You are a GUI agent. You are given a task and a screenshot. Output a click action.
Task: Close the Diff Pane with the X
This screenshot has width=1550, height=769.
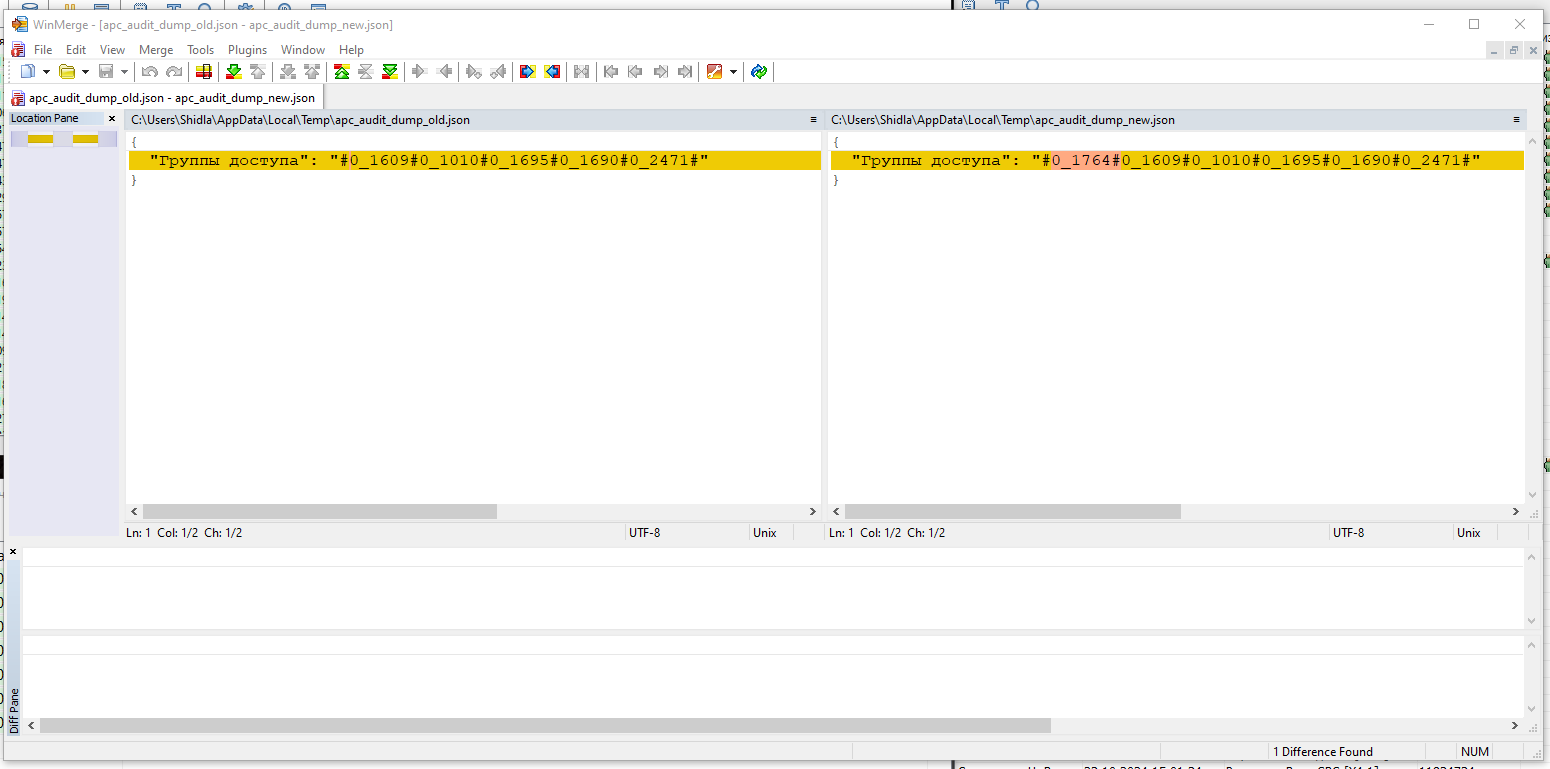tap(13, 552)
